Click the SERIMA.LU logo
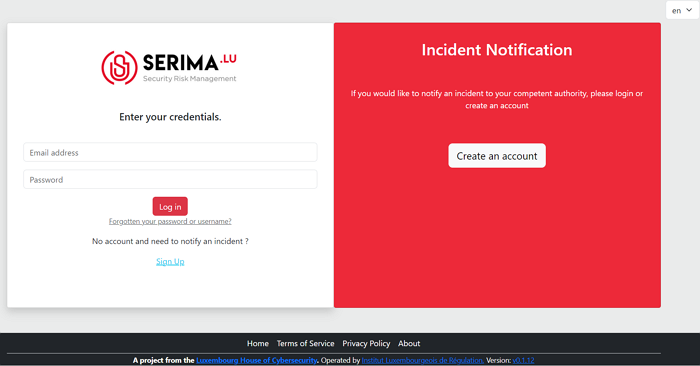Viewport: 700px width, 366px height. 169,67
